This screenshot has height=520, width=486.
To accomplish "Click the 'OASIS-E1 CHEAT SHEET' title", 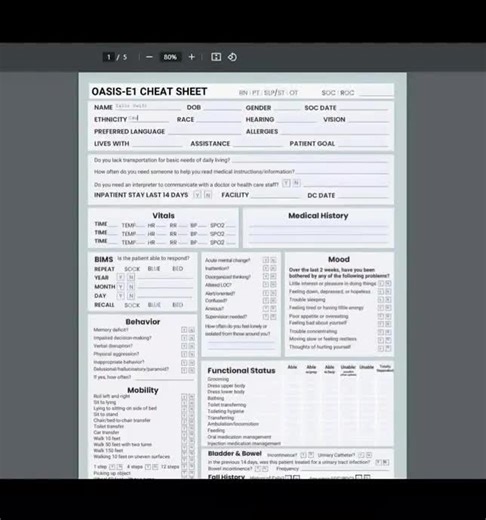I will 149,91.
